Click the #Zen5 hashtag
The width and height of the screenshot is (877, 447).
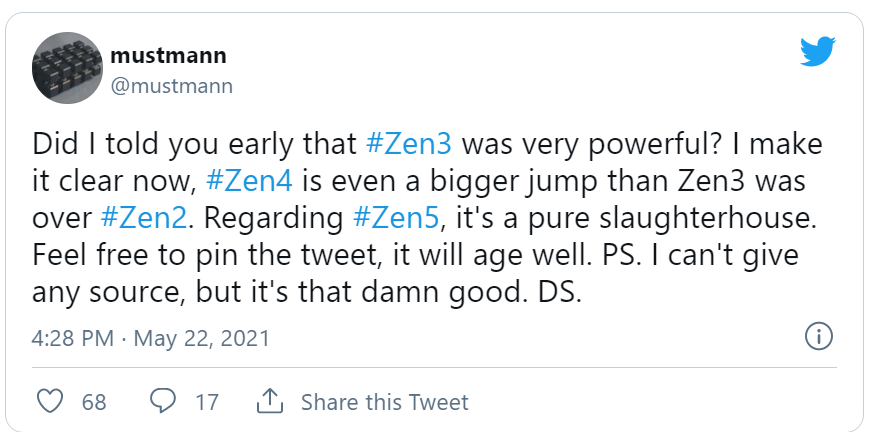396,218
